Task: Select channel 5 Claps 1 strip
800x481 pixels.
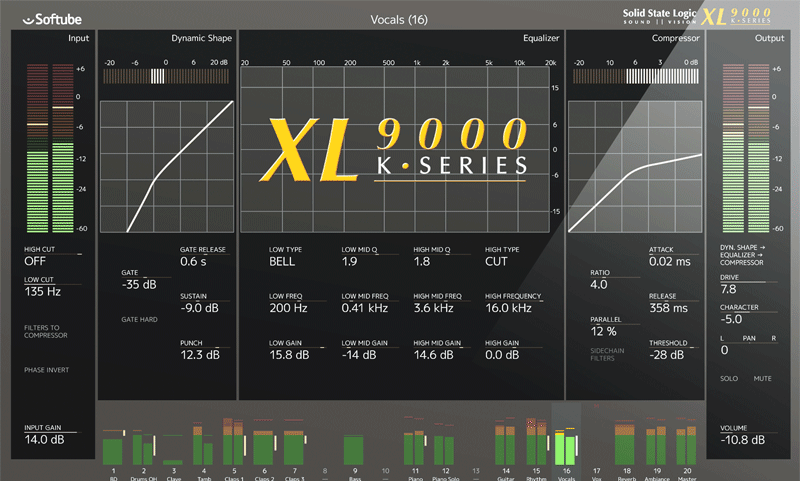Action: (234, 448)
